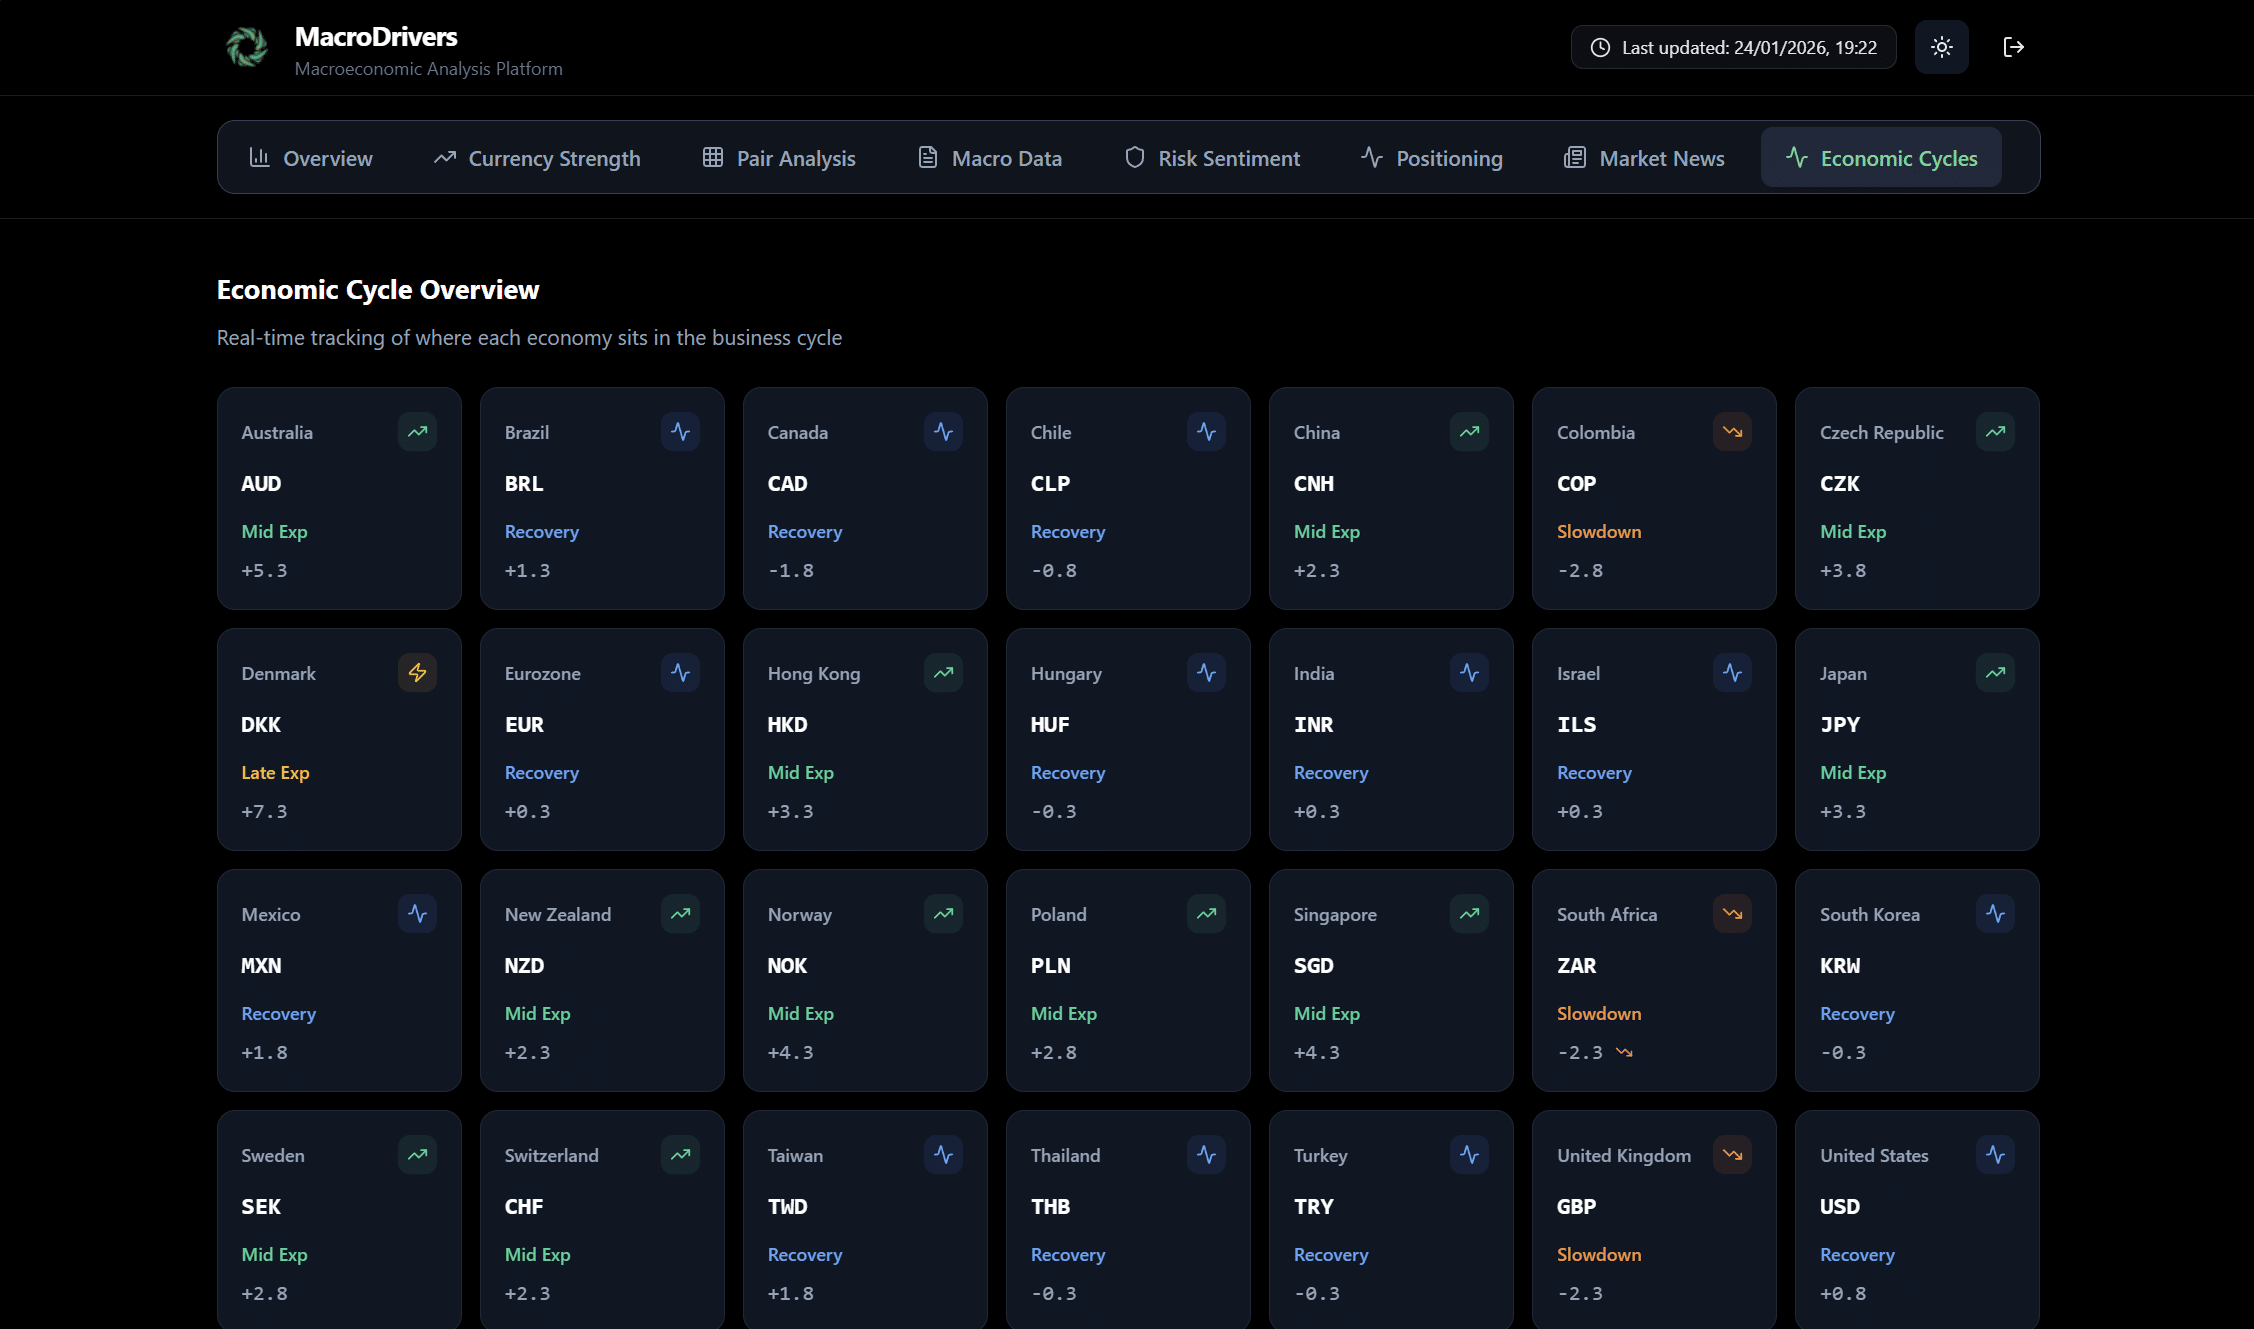Toggle the light/dark theme sun button
The image size is (2254, 1329).
click(x=1941, y=47)
